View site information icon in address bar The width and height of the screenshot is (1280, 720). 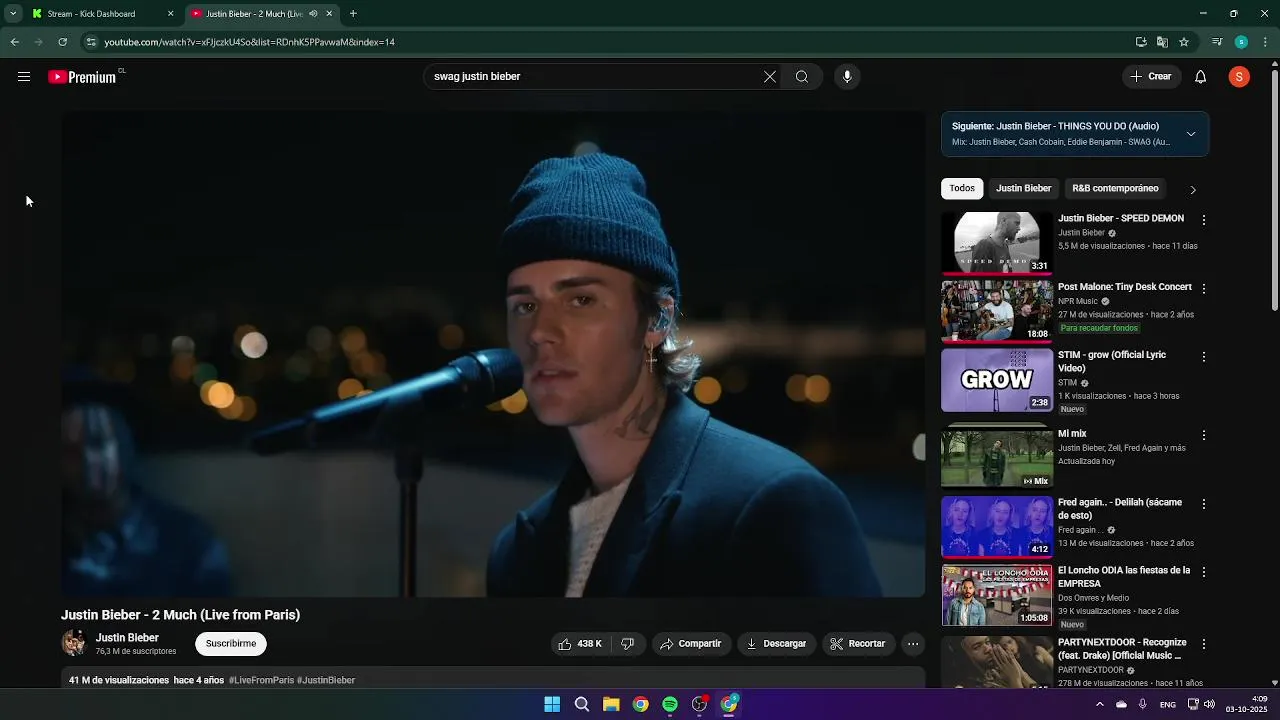[91, 42]
